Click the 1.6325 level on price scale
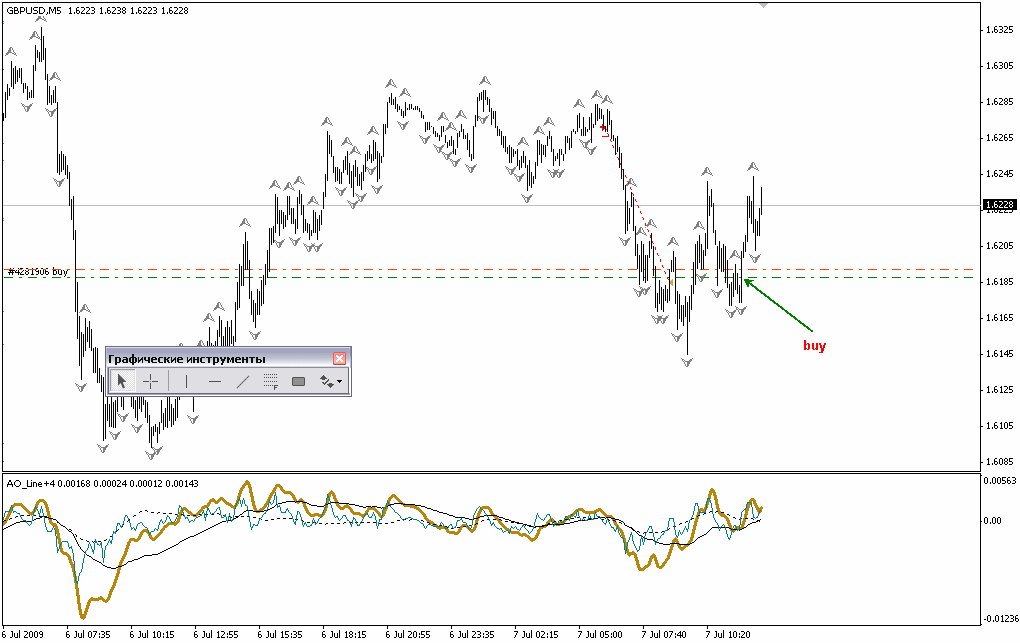Screen dimensions: 1020x643 tap(999, 30)
